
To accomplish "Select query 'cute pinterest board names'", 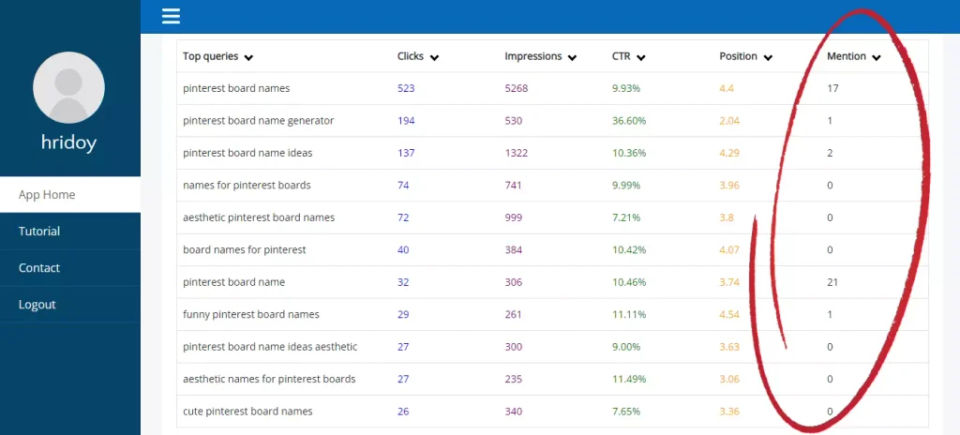I will coord(247,412).
